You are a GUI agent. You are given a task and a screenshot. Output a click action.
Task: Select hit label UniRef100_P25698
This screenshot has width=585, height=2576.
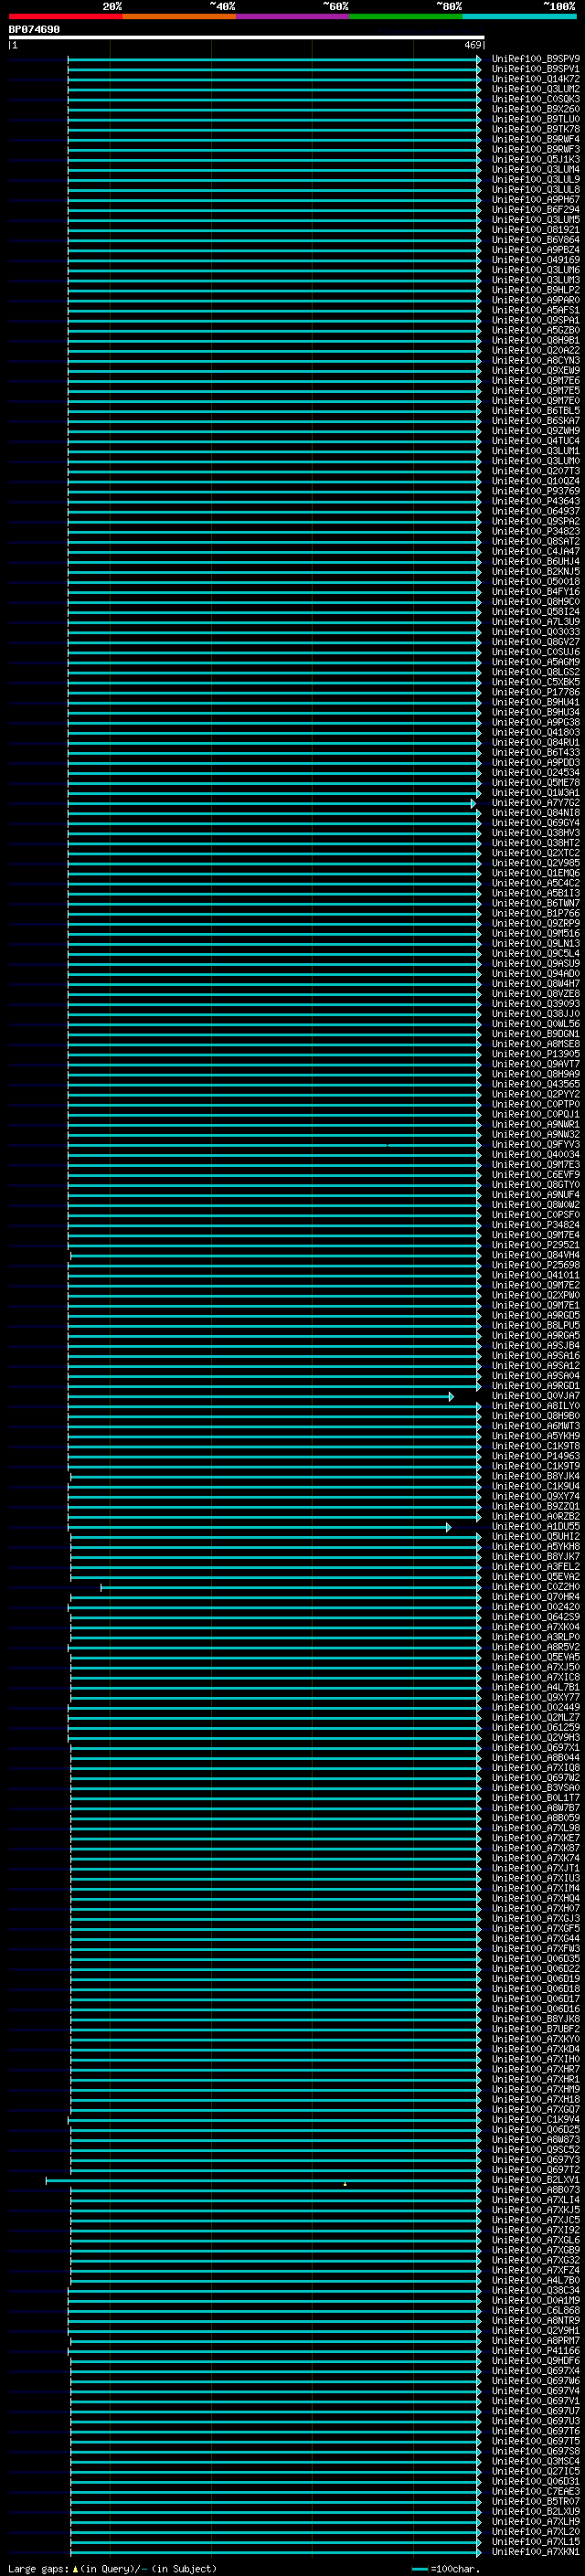[x=536, y=1265]
